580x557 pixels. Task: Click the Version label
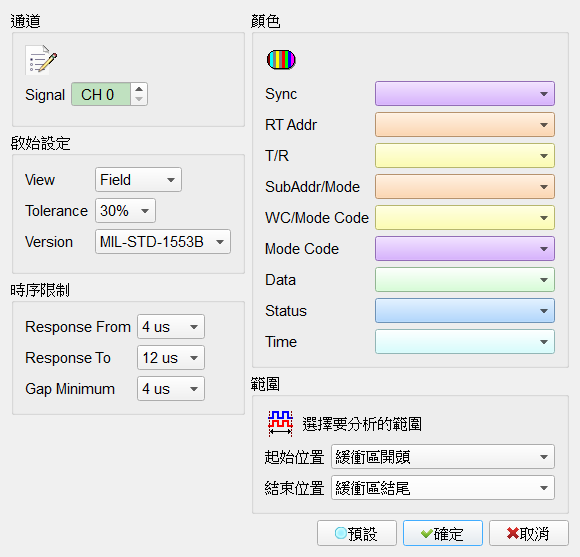[49, 242]
